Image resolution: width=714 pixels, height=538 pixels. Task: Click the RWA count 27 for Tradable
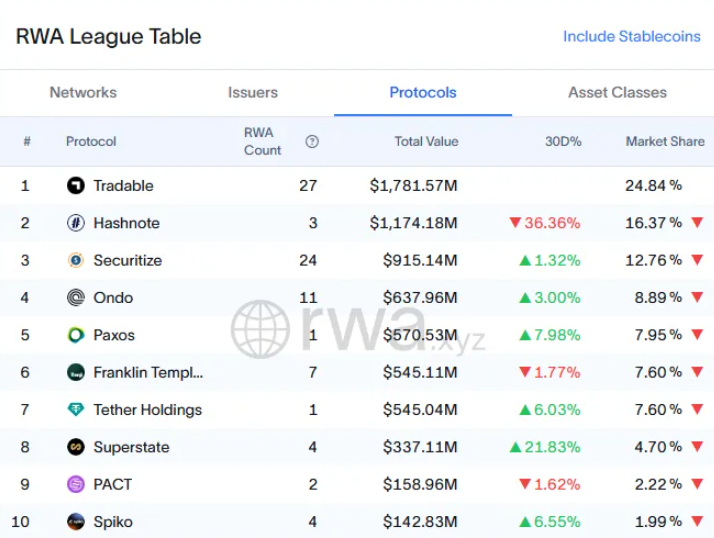pyautogui.click(x=308, y=185)
